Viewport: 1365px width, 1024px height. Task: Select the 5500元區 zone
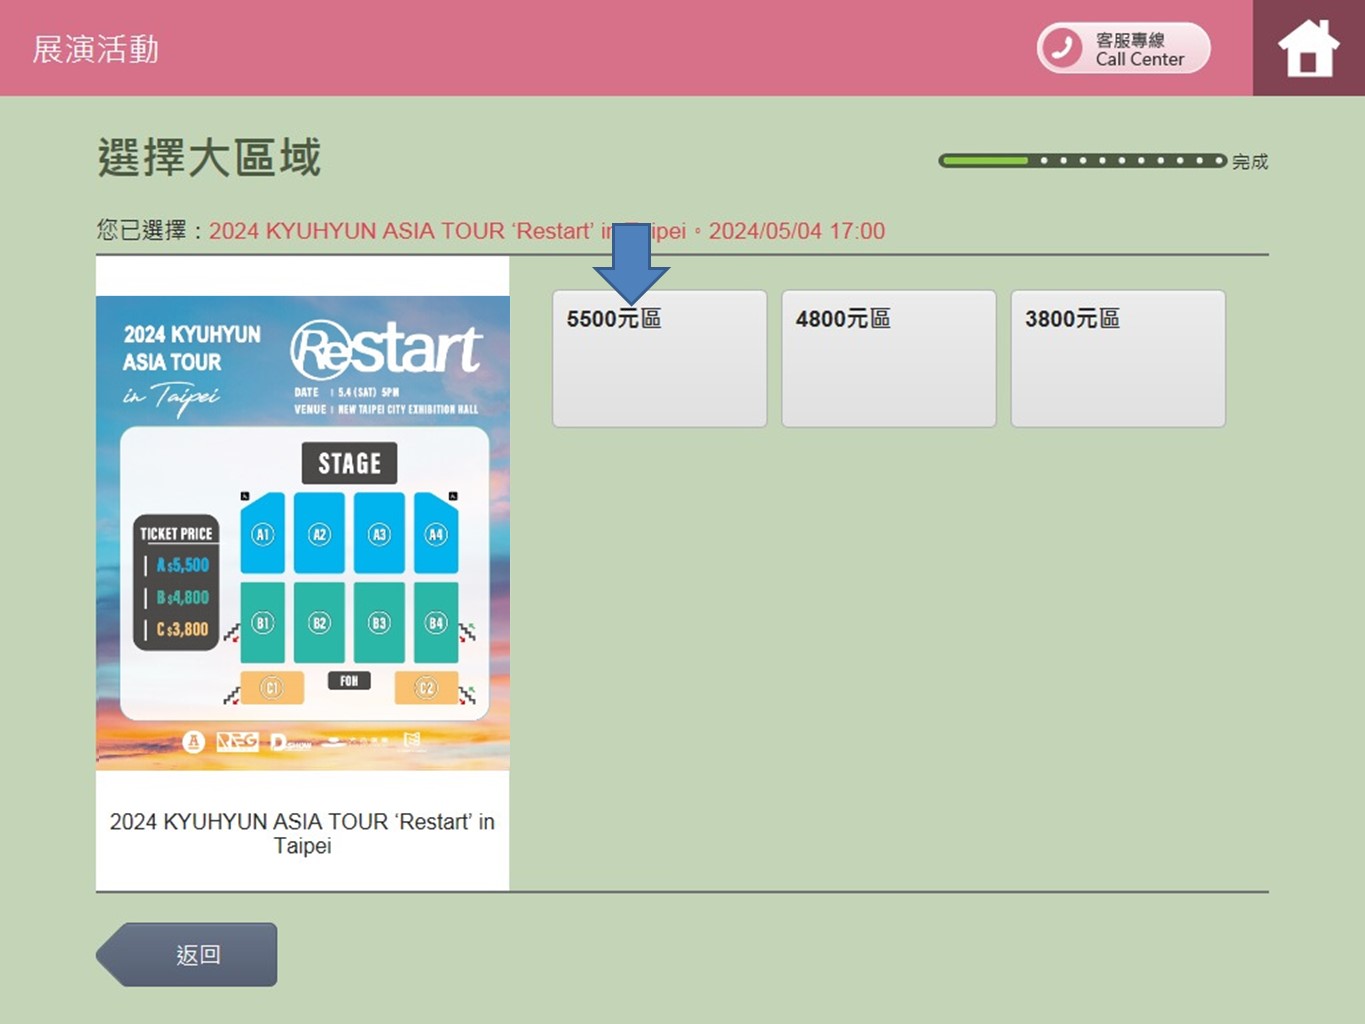(660, 359)
